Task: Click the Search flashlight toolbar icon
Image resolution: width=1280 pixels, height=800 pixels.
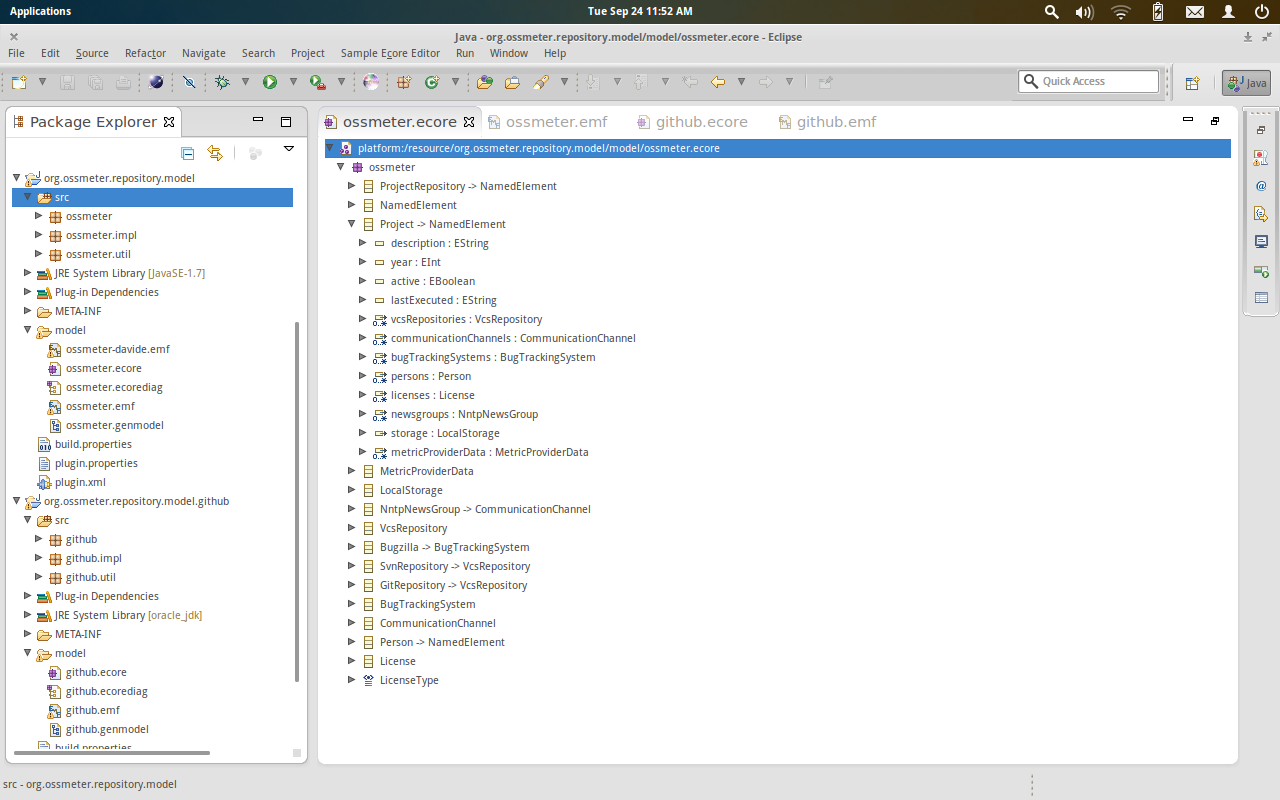Action: 541,82
